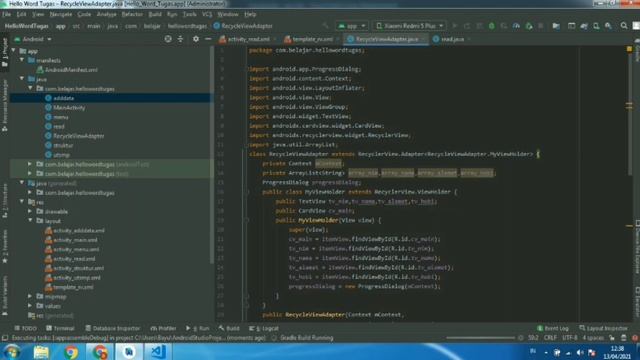
Task: Select the adddata class in tree
Action: 60,98
